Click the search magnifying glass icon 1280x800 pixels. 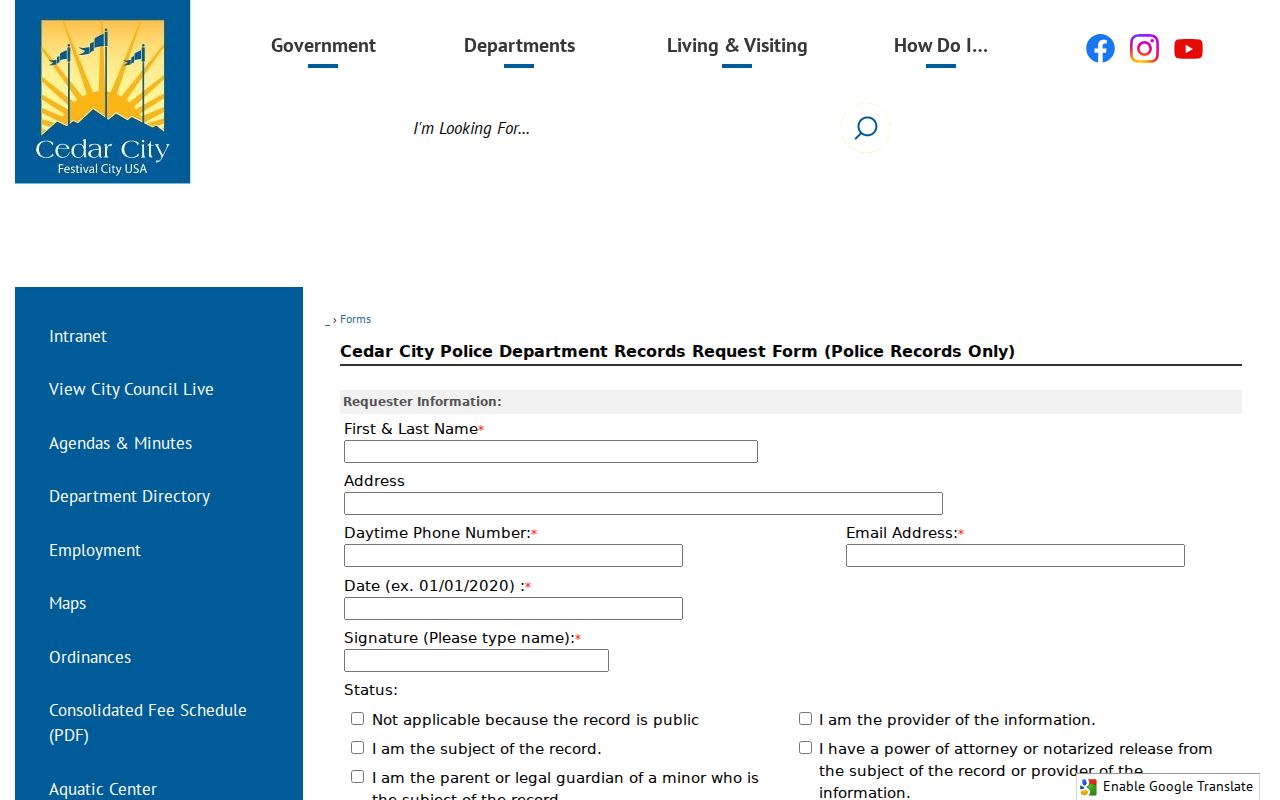pos(865,128)
